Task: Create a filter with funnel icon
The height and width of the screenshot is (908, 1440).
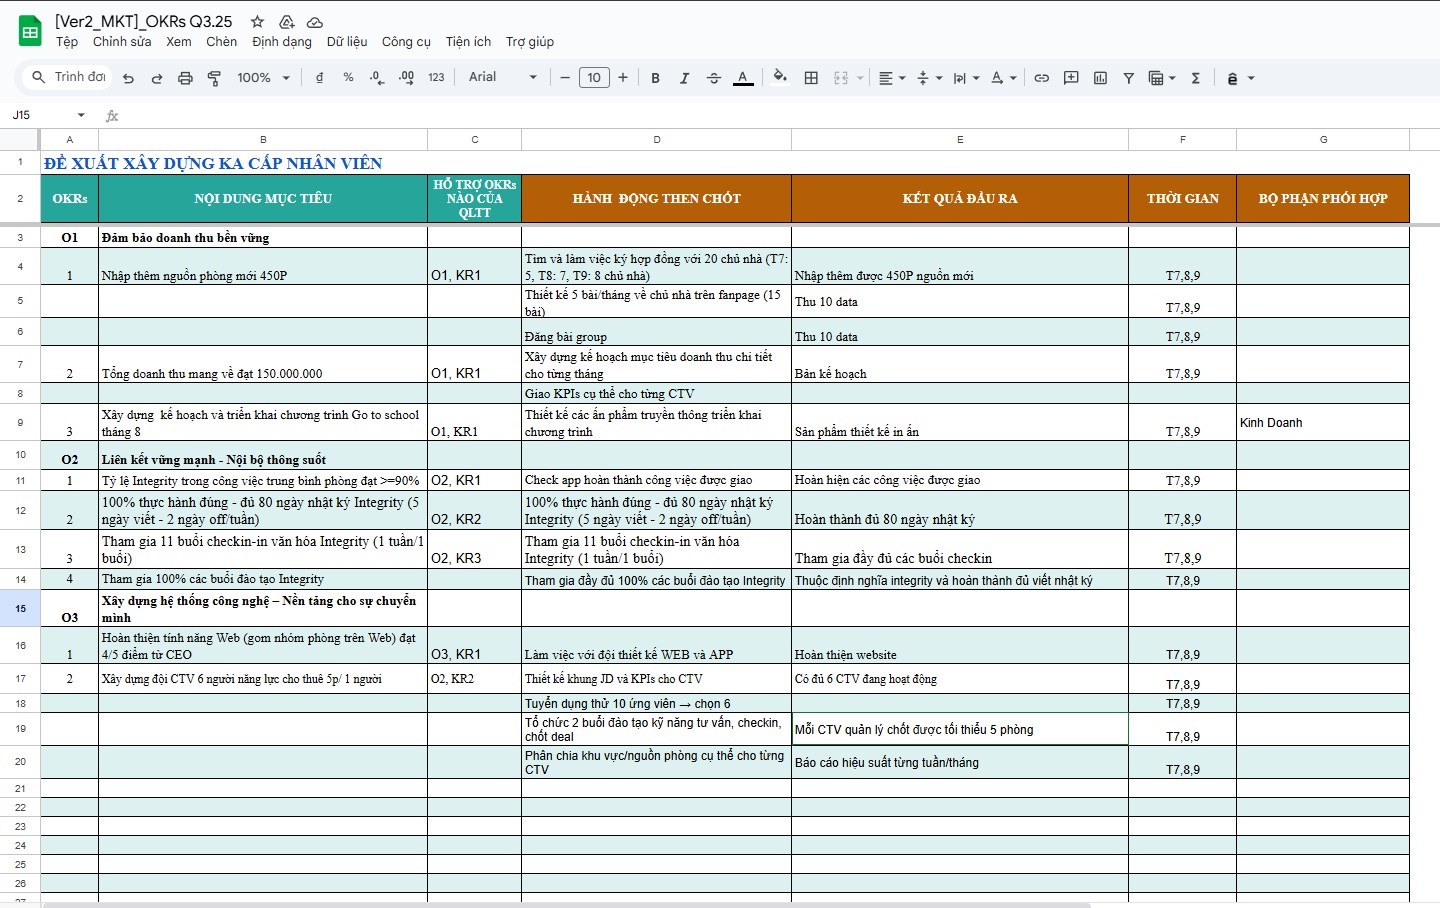Action: pos(1128,78)
